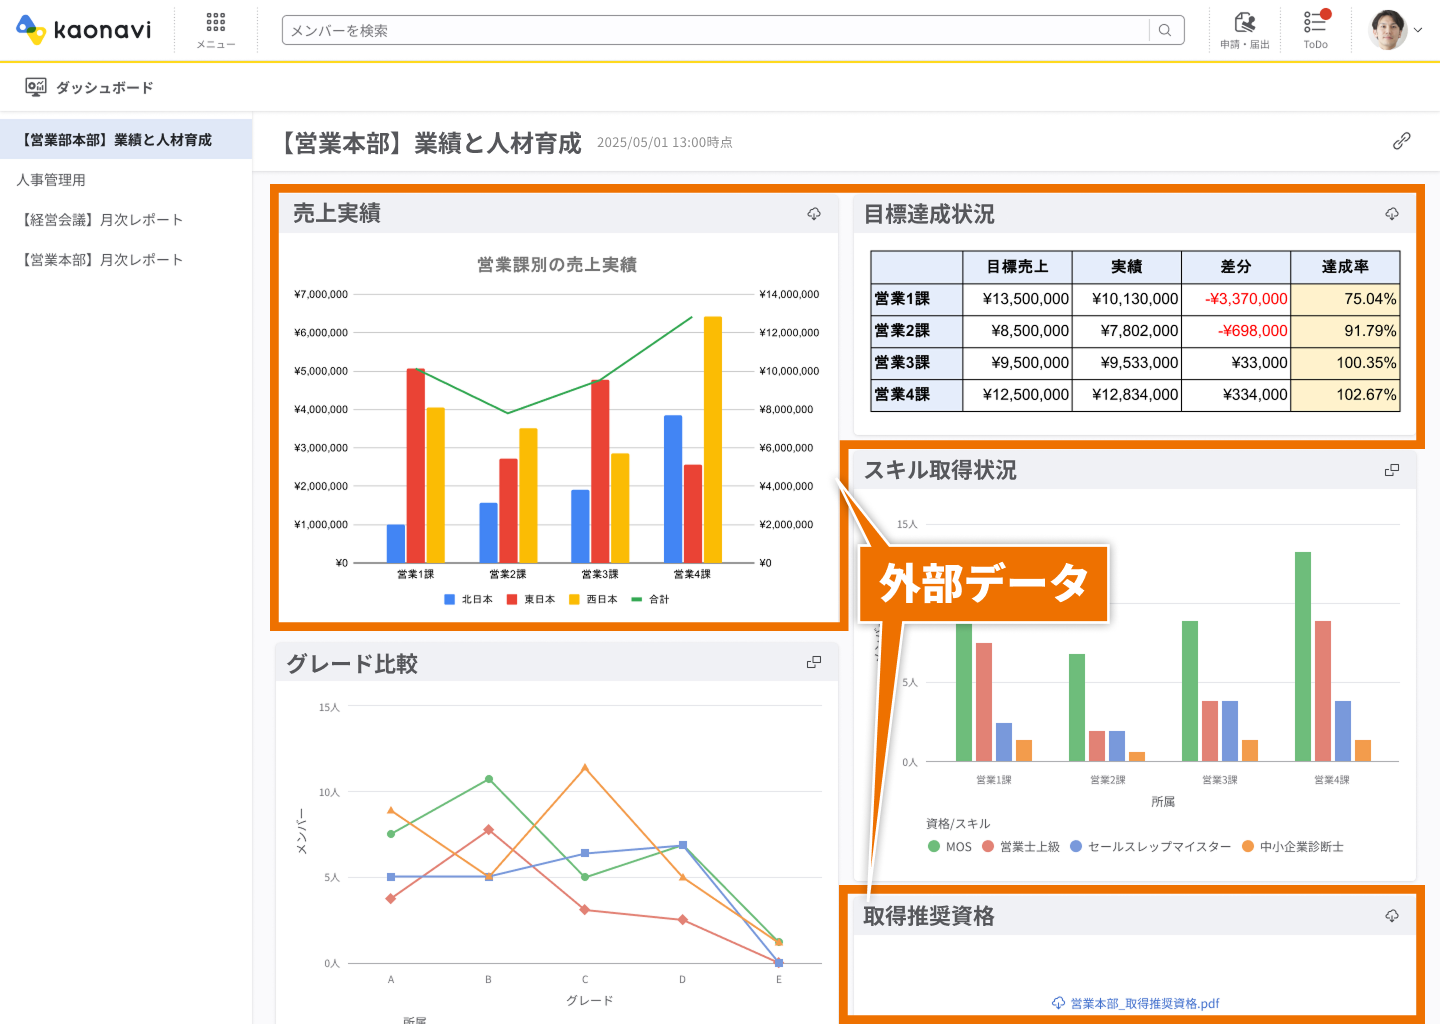Click 目標売上 column header
This screenshot has width=1440, height=1024.
[x=1017, y=267]
